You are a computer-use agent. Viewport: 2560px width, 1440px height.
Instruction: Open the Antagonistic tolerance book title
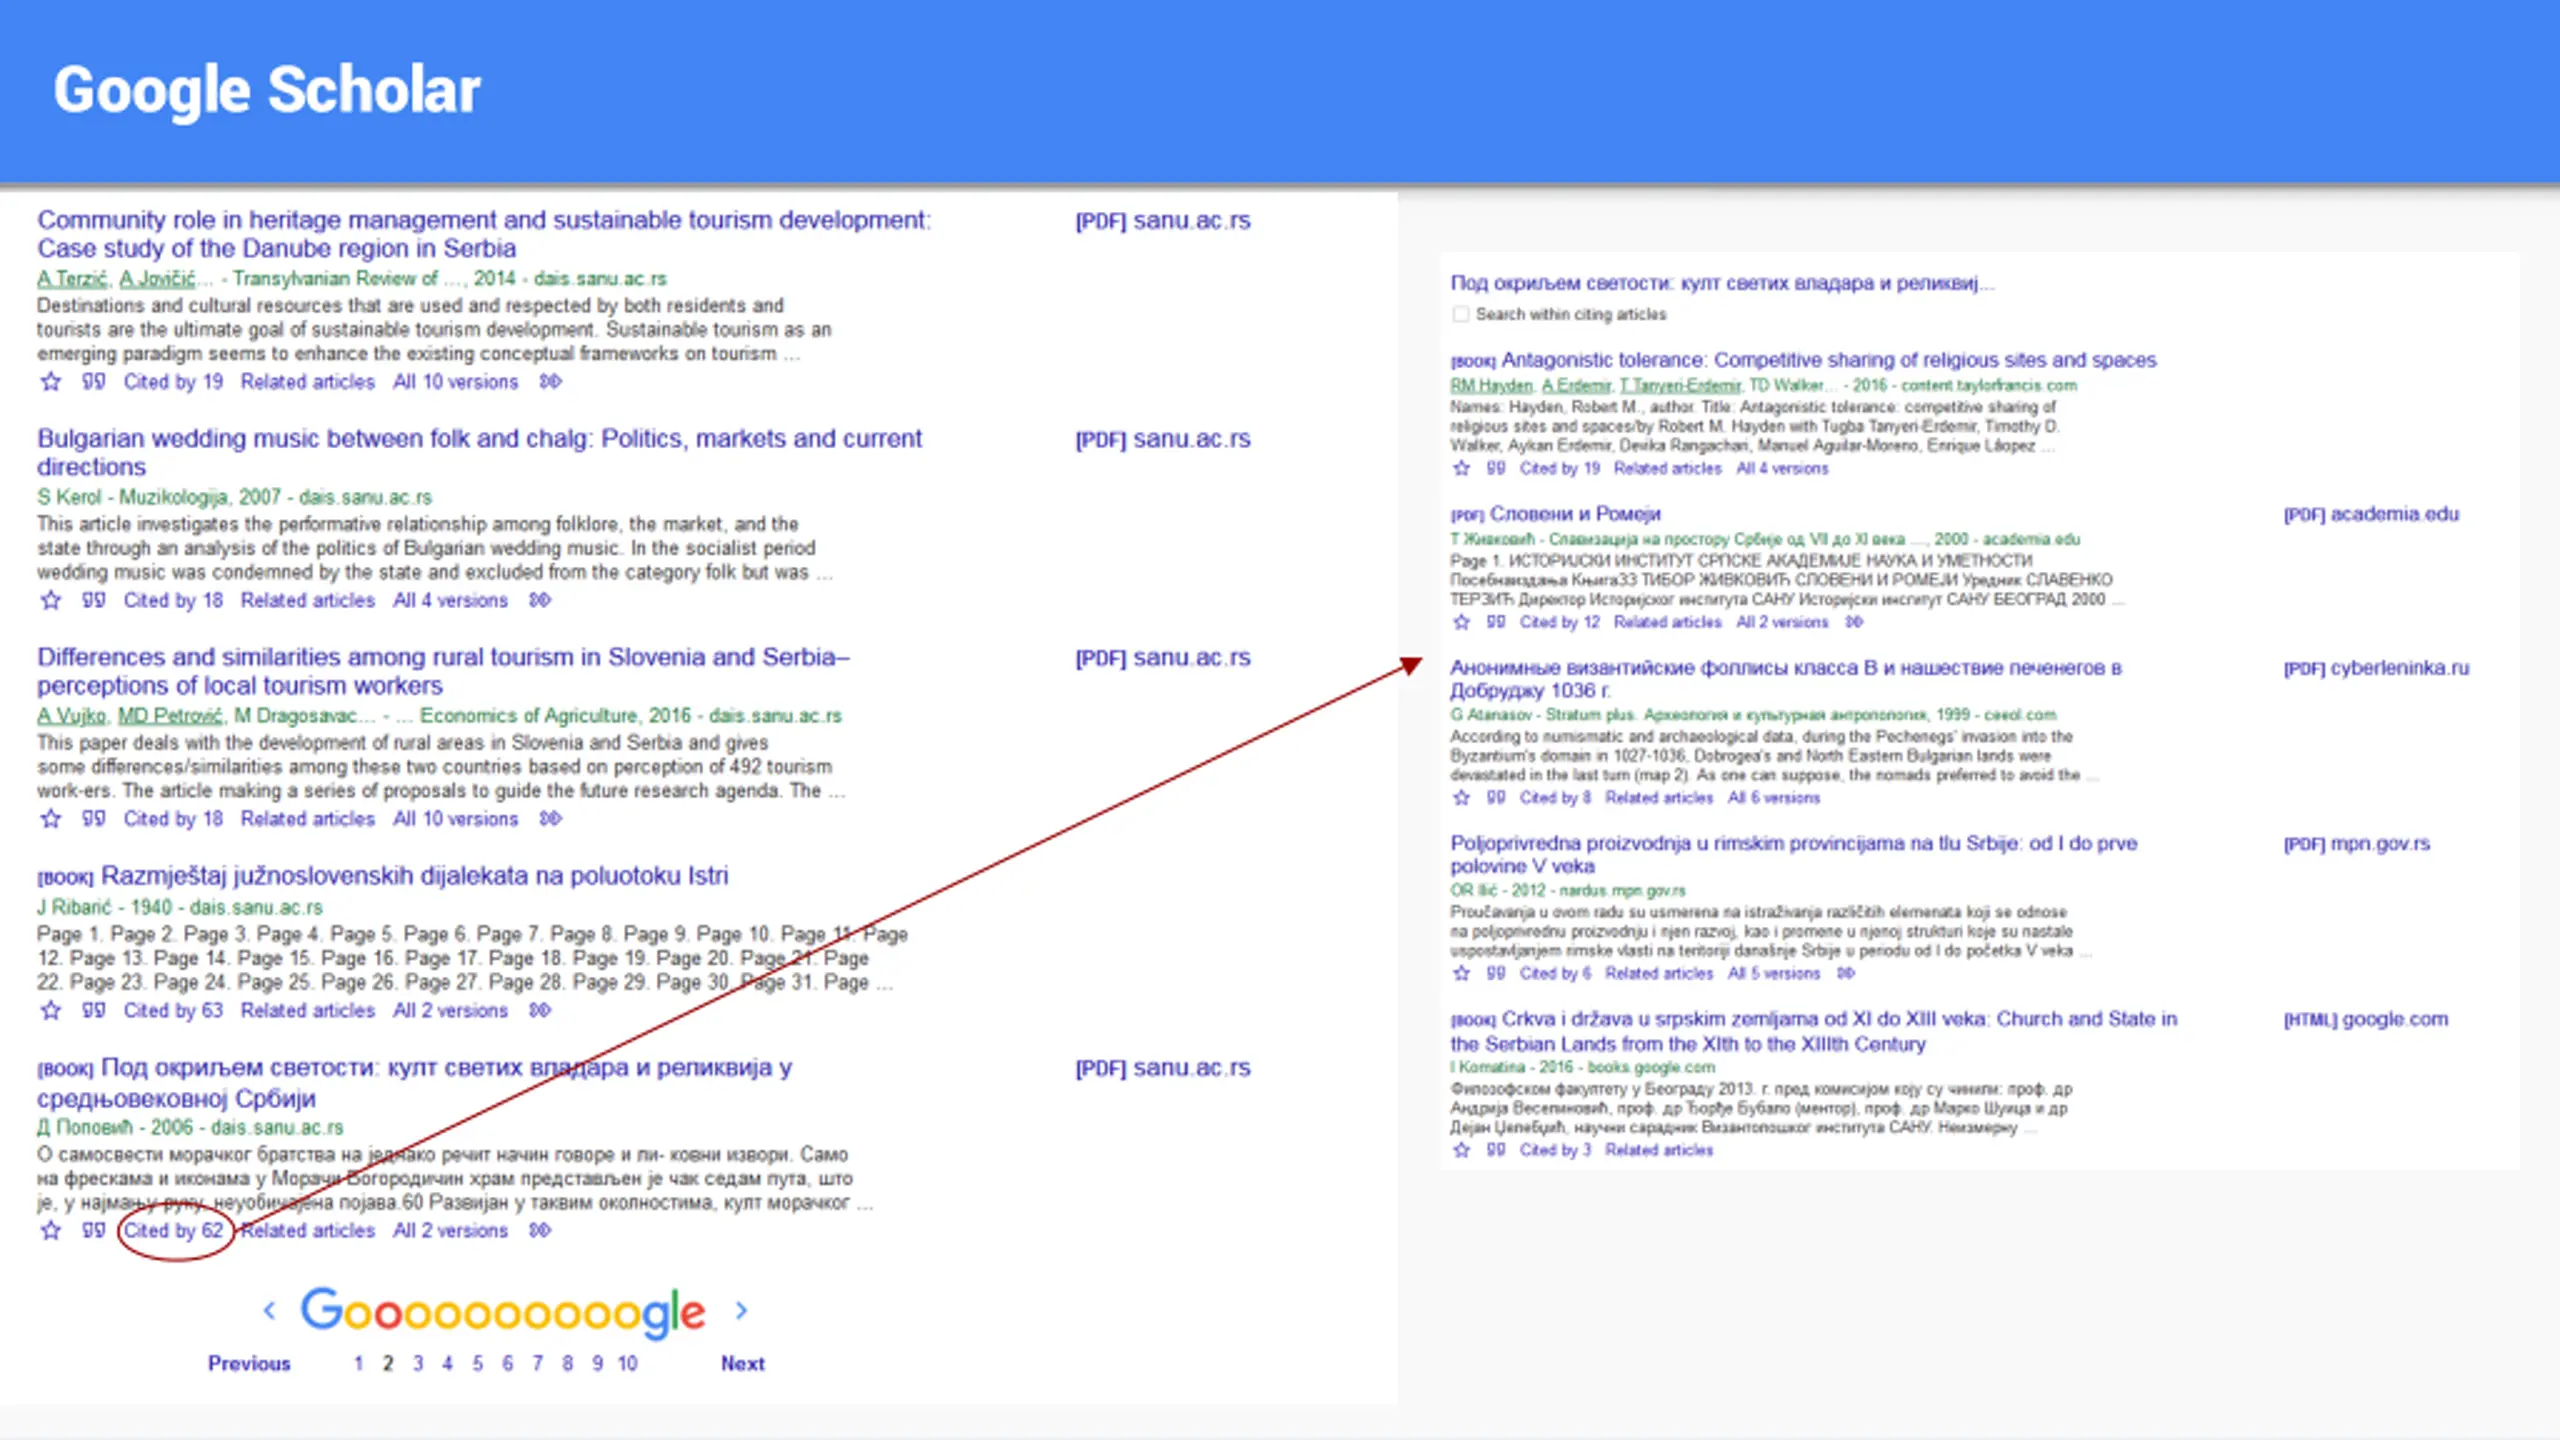click(1829, 360)
